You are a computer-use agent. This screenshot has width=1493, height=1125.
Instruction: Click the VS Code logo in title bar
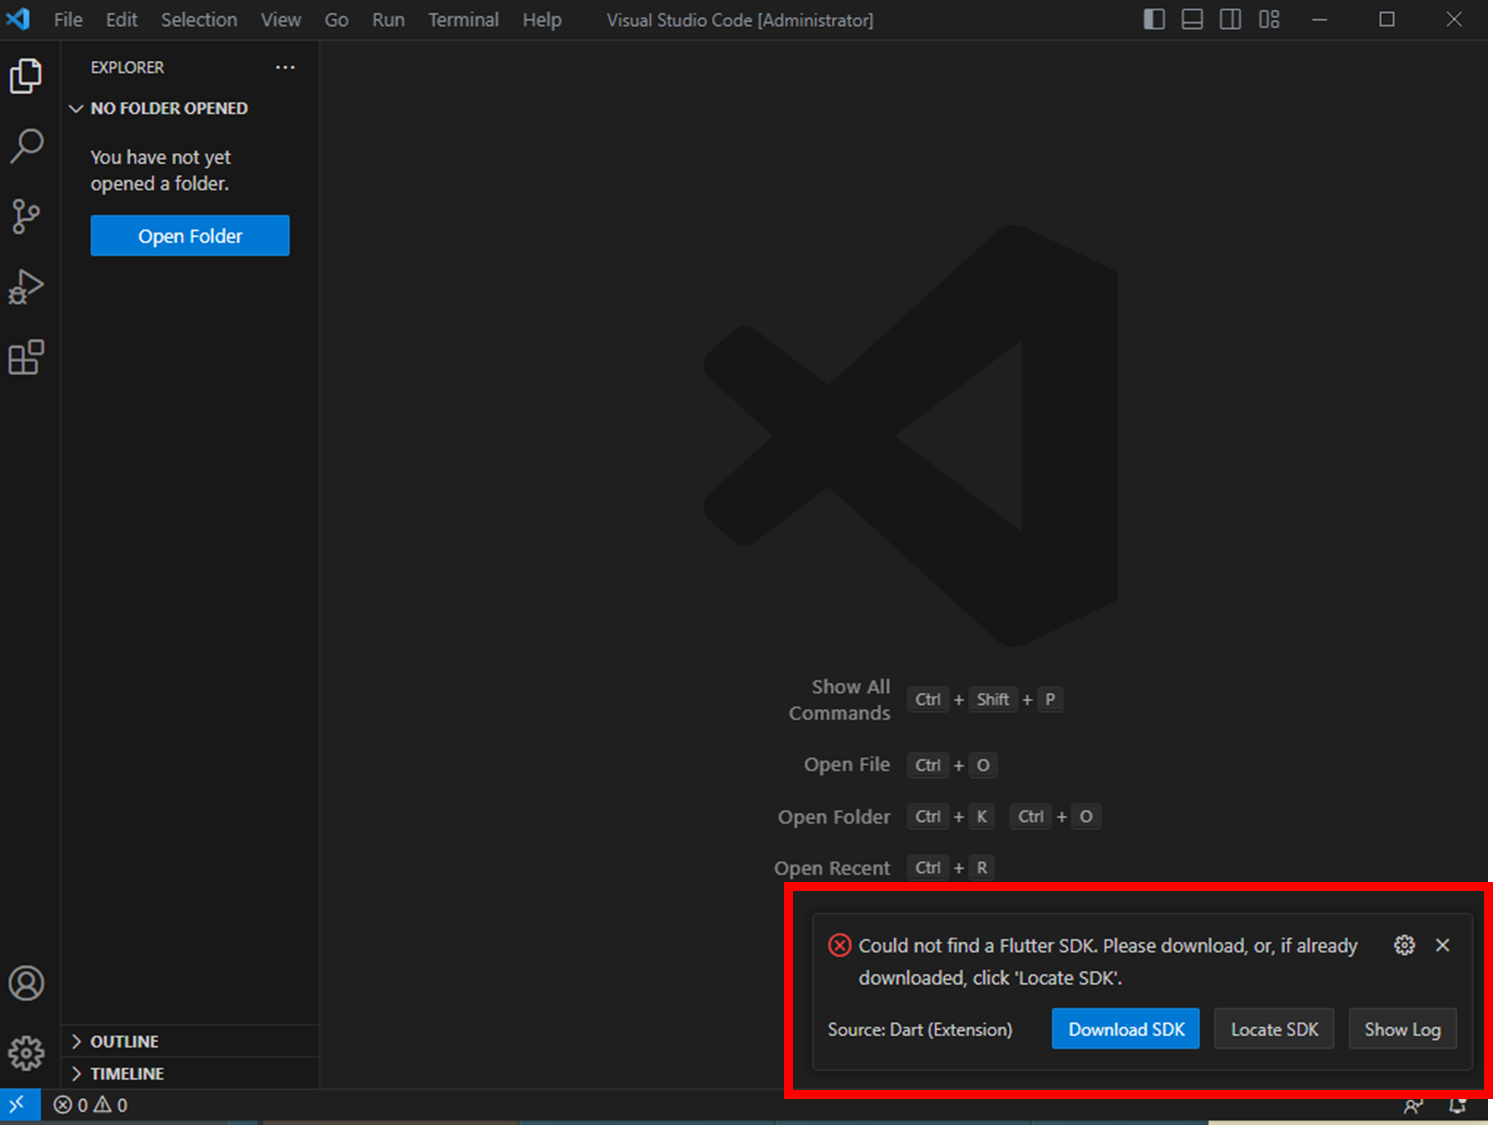pos(18,19)
